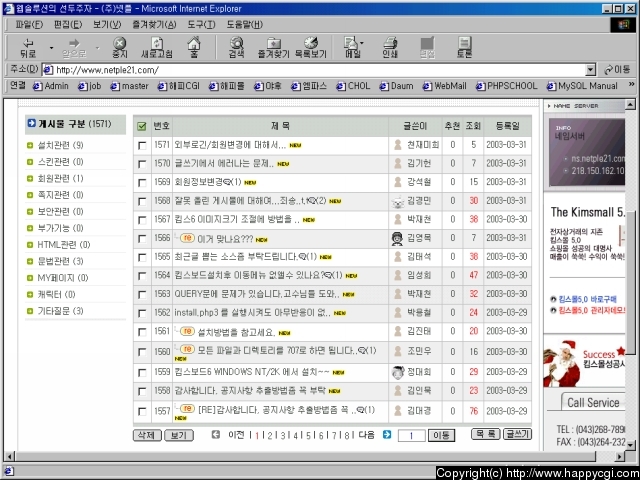This screenshot has width=640, height=480.
Task: Open the address bar dropdown arrow
Action: (x=590, y=70)
